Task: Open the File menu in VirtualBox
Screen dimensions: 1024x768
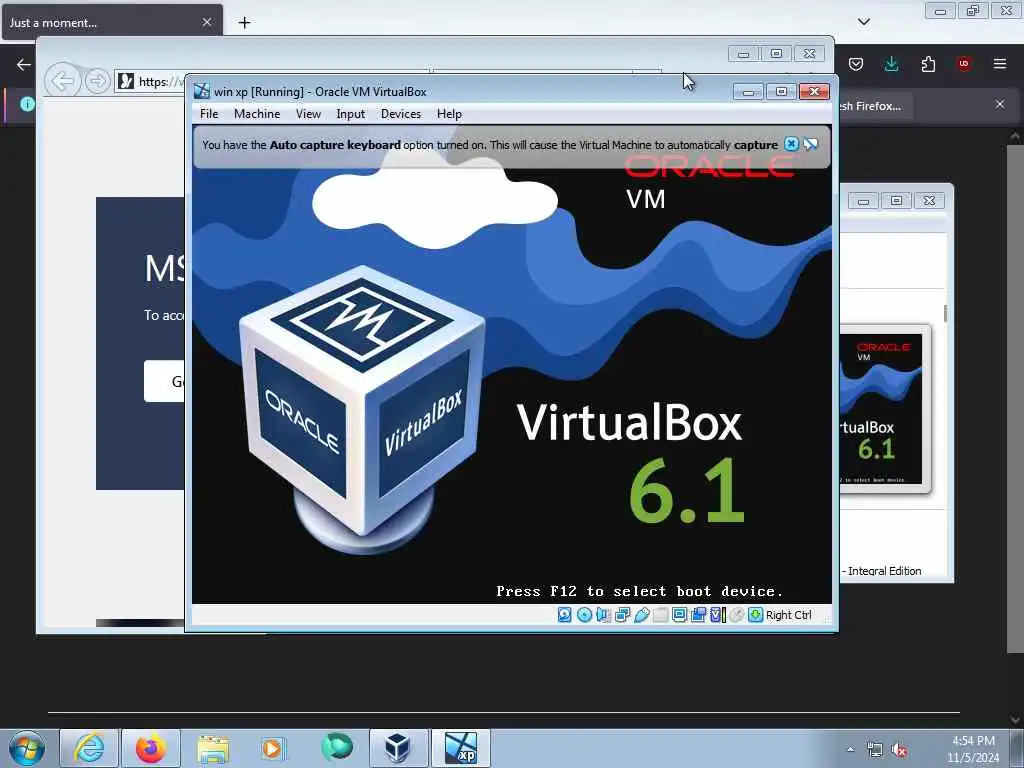Action: (x=209, y=114)
